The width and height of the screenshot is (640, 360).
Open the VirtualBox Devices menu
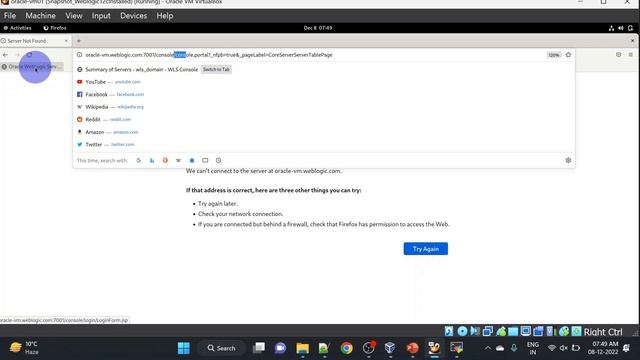pos(133,16)
